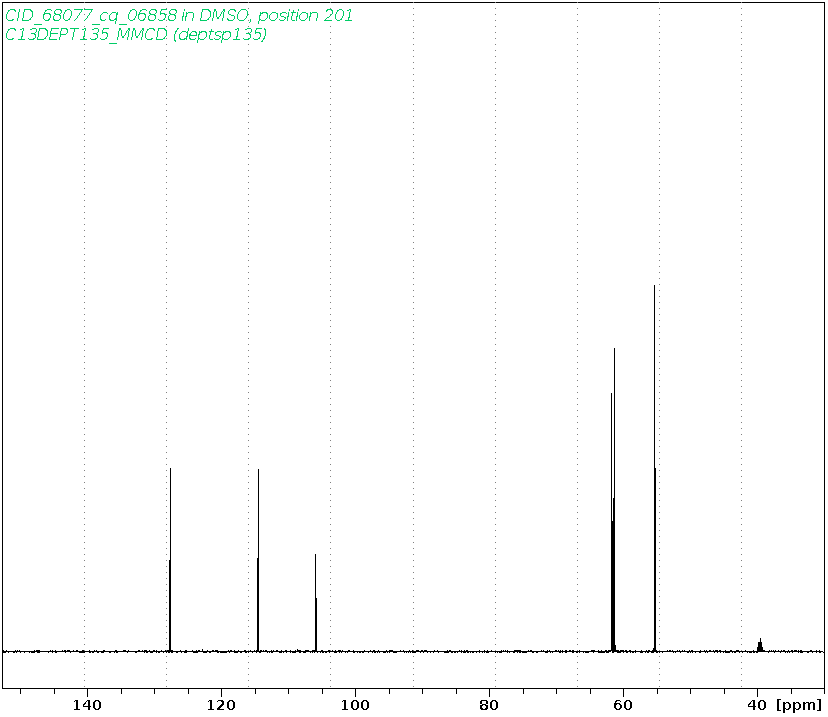The image size is (828, 717).
Task: Select the doublet peak near 61 ppm
Action: coord(613,499)
